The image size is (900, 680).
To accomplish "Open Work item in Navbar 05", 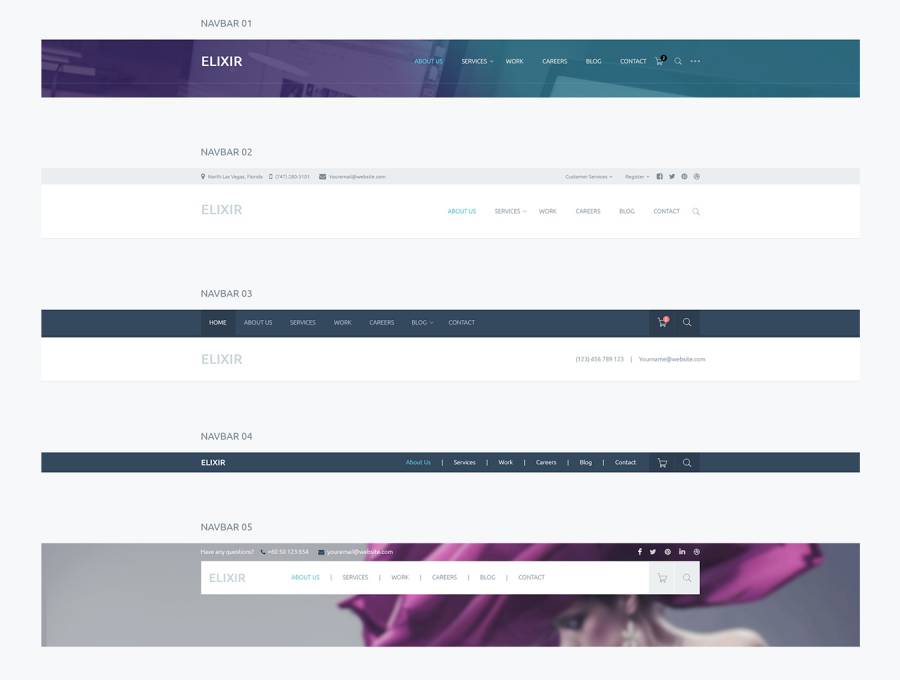I will (400, 577).
